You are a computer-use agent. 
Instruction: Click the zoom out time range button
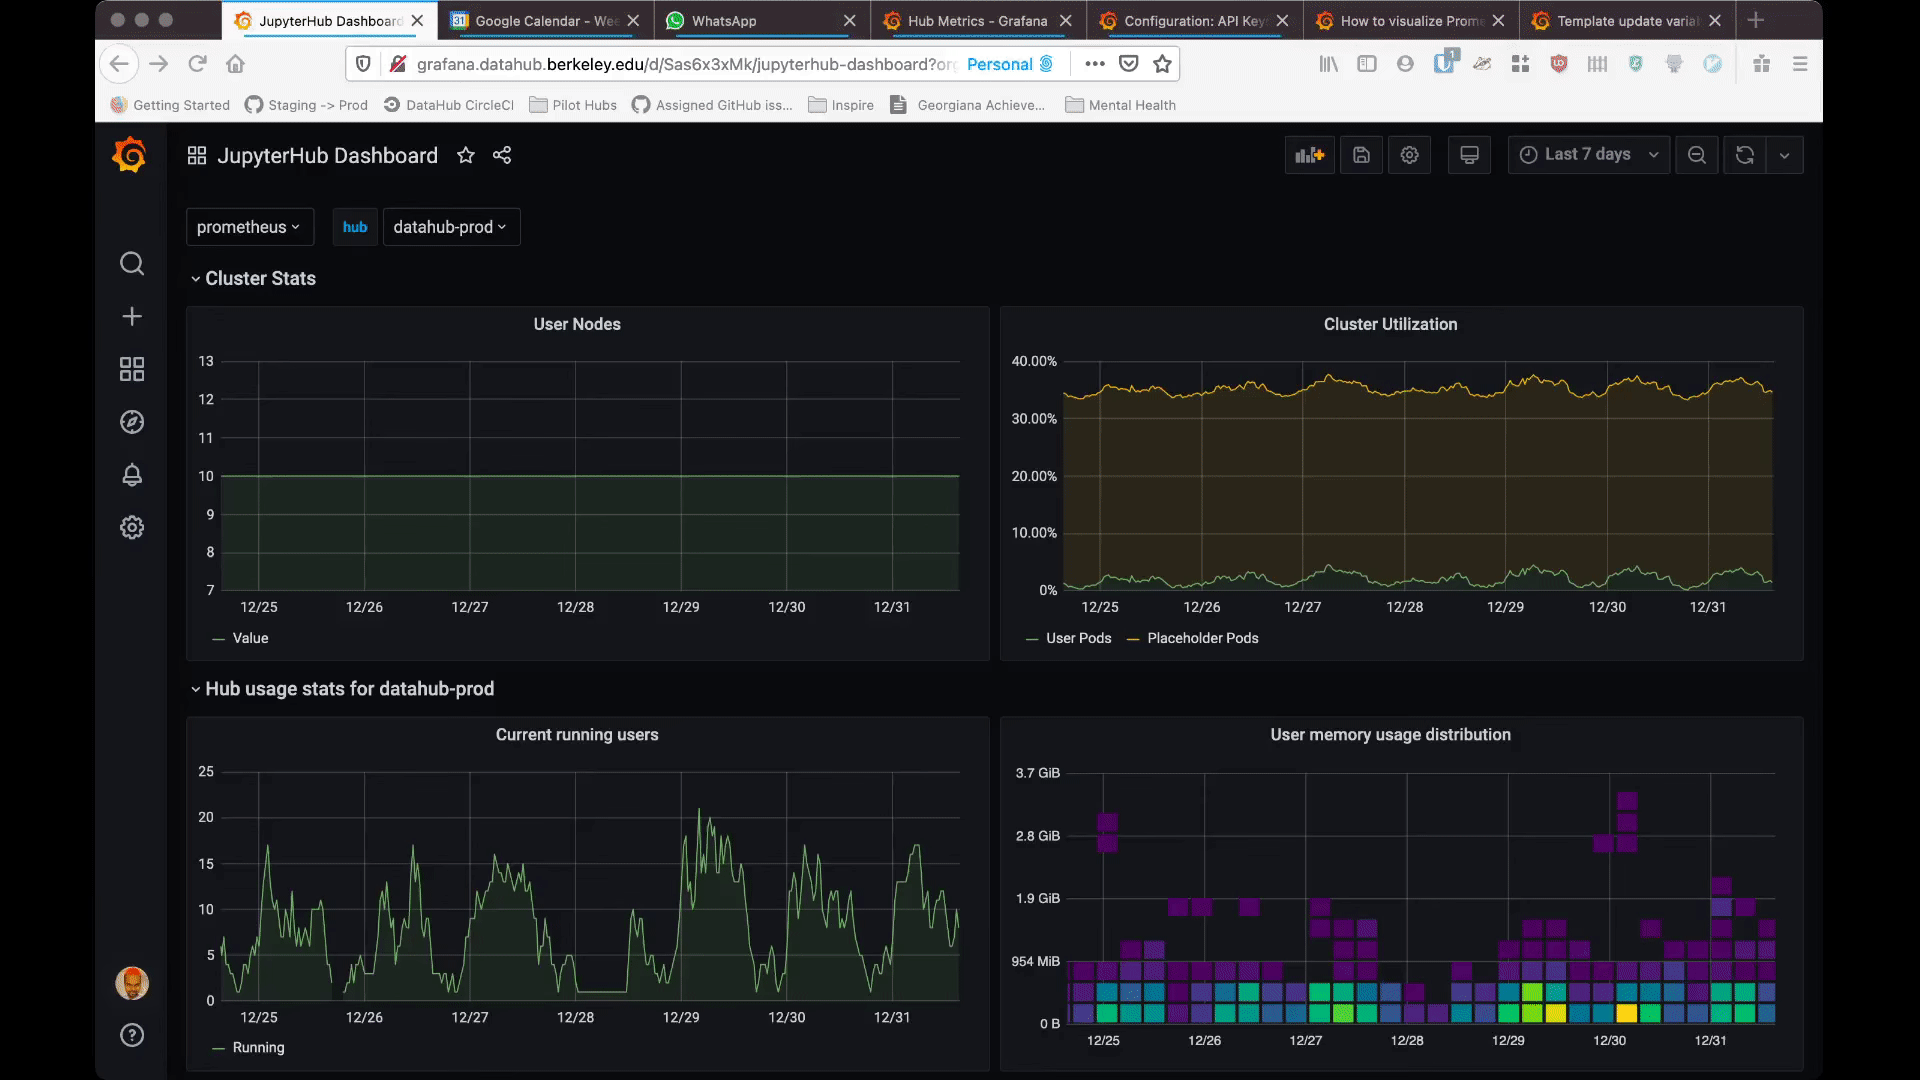(x=1697, y=154)
